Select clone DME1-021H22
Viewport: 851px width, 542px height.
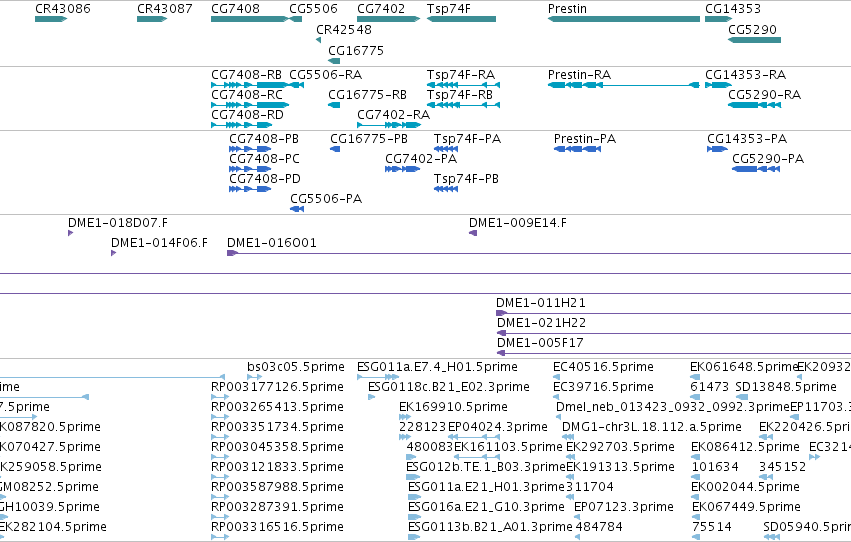click(x=674, y=333)
